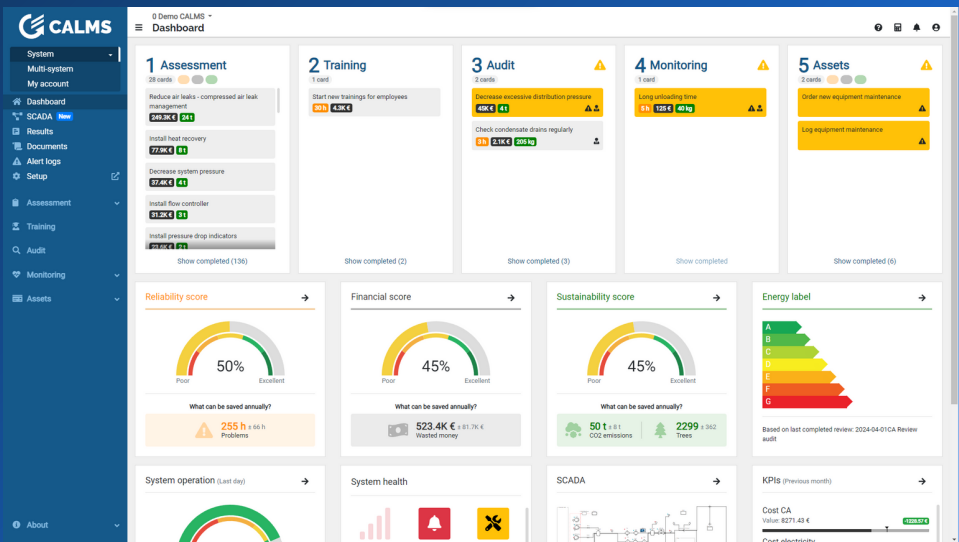Open the calculator icon in top bar
The width and height of the screenshot is (959, 542).
(x=897, y=28)
